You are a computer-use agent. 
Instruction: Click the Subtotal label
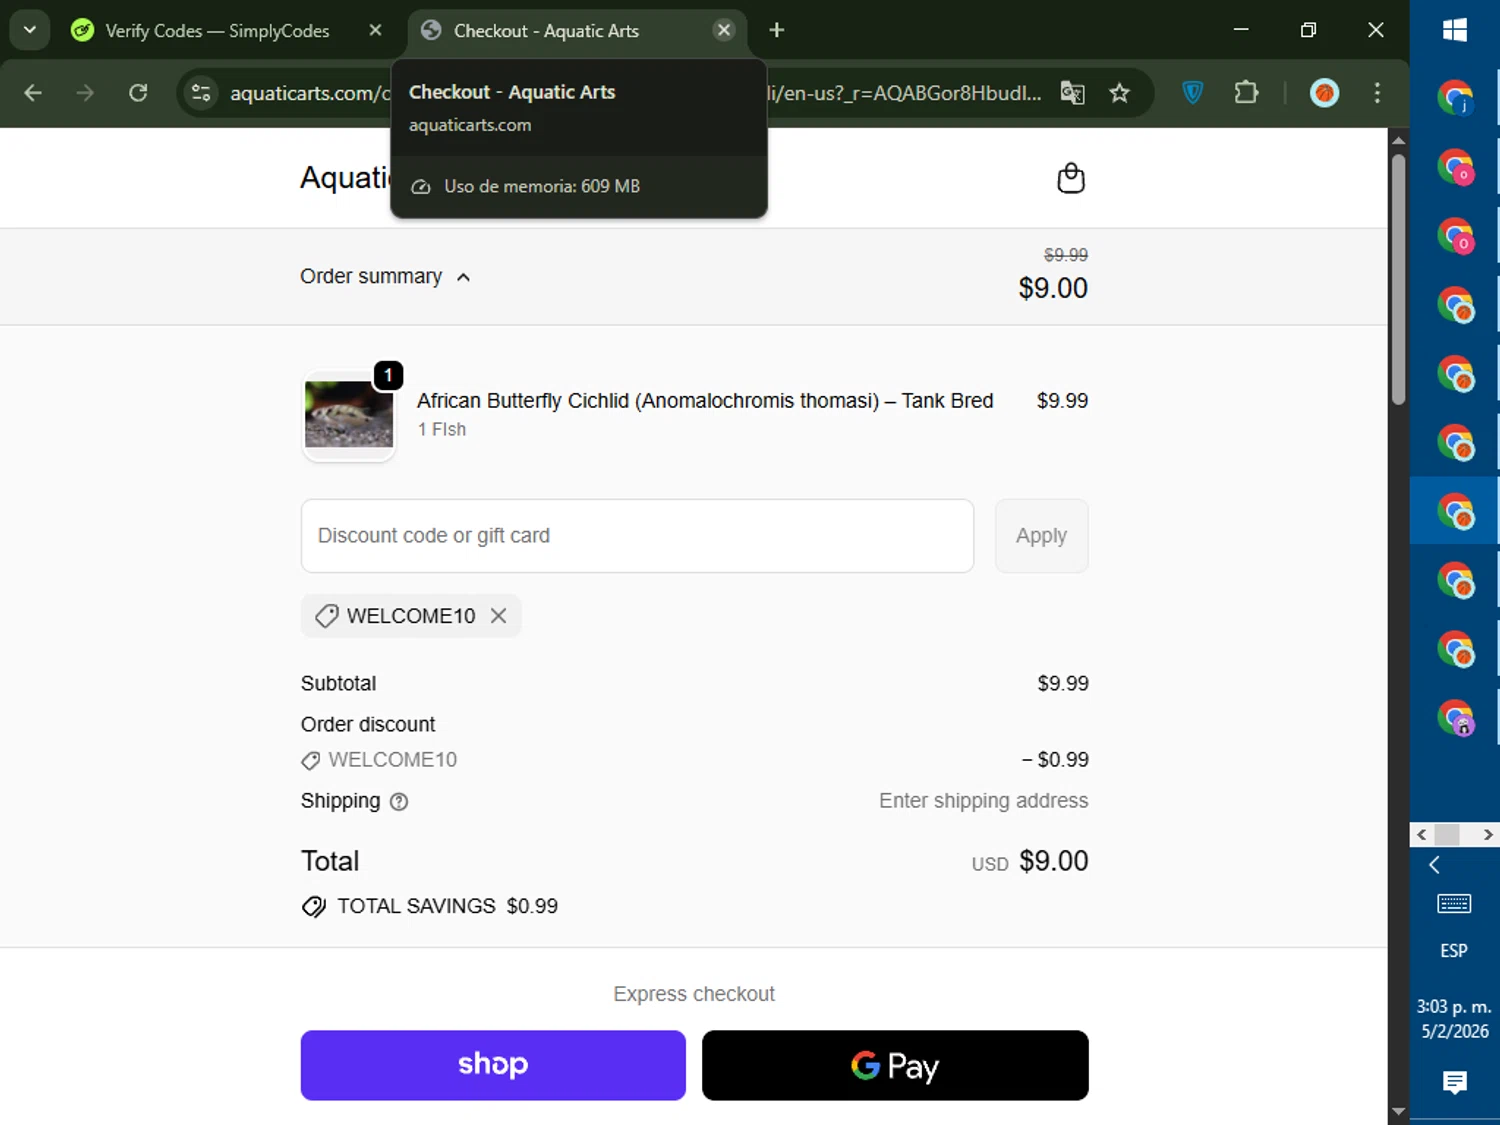(339, 684)
